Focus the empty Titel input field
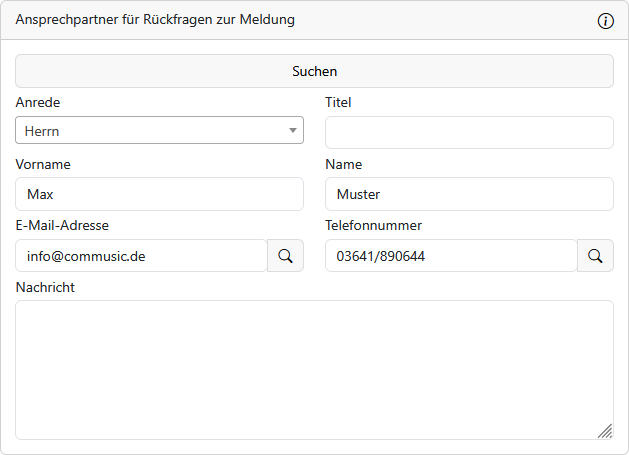The height and width of the screenshot is (455, 629). pos(469,132)
